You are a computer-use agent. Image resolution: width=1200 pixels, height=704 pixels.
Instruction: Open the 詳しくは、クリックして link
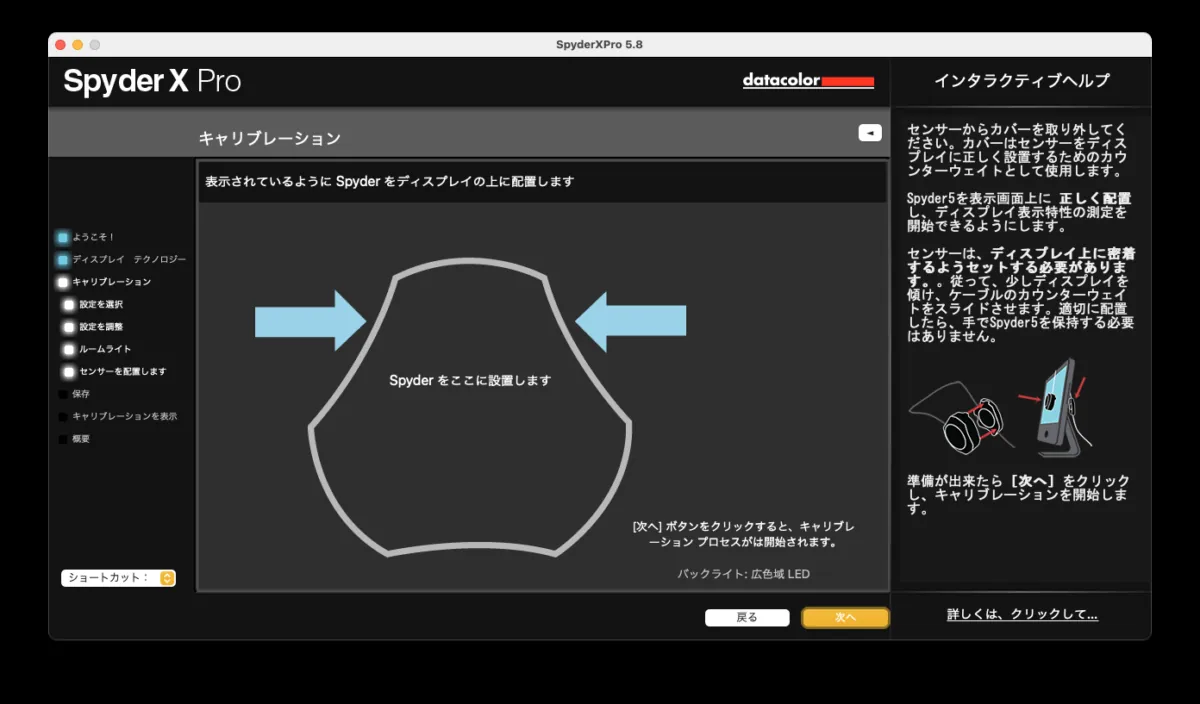pyautogui.click(x=1022, y=615)
